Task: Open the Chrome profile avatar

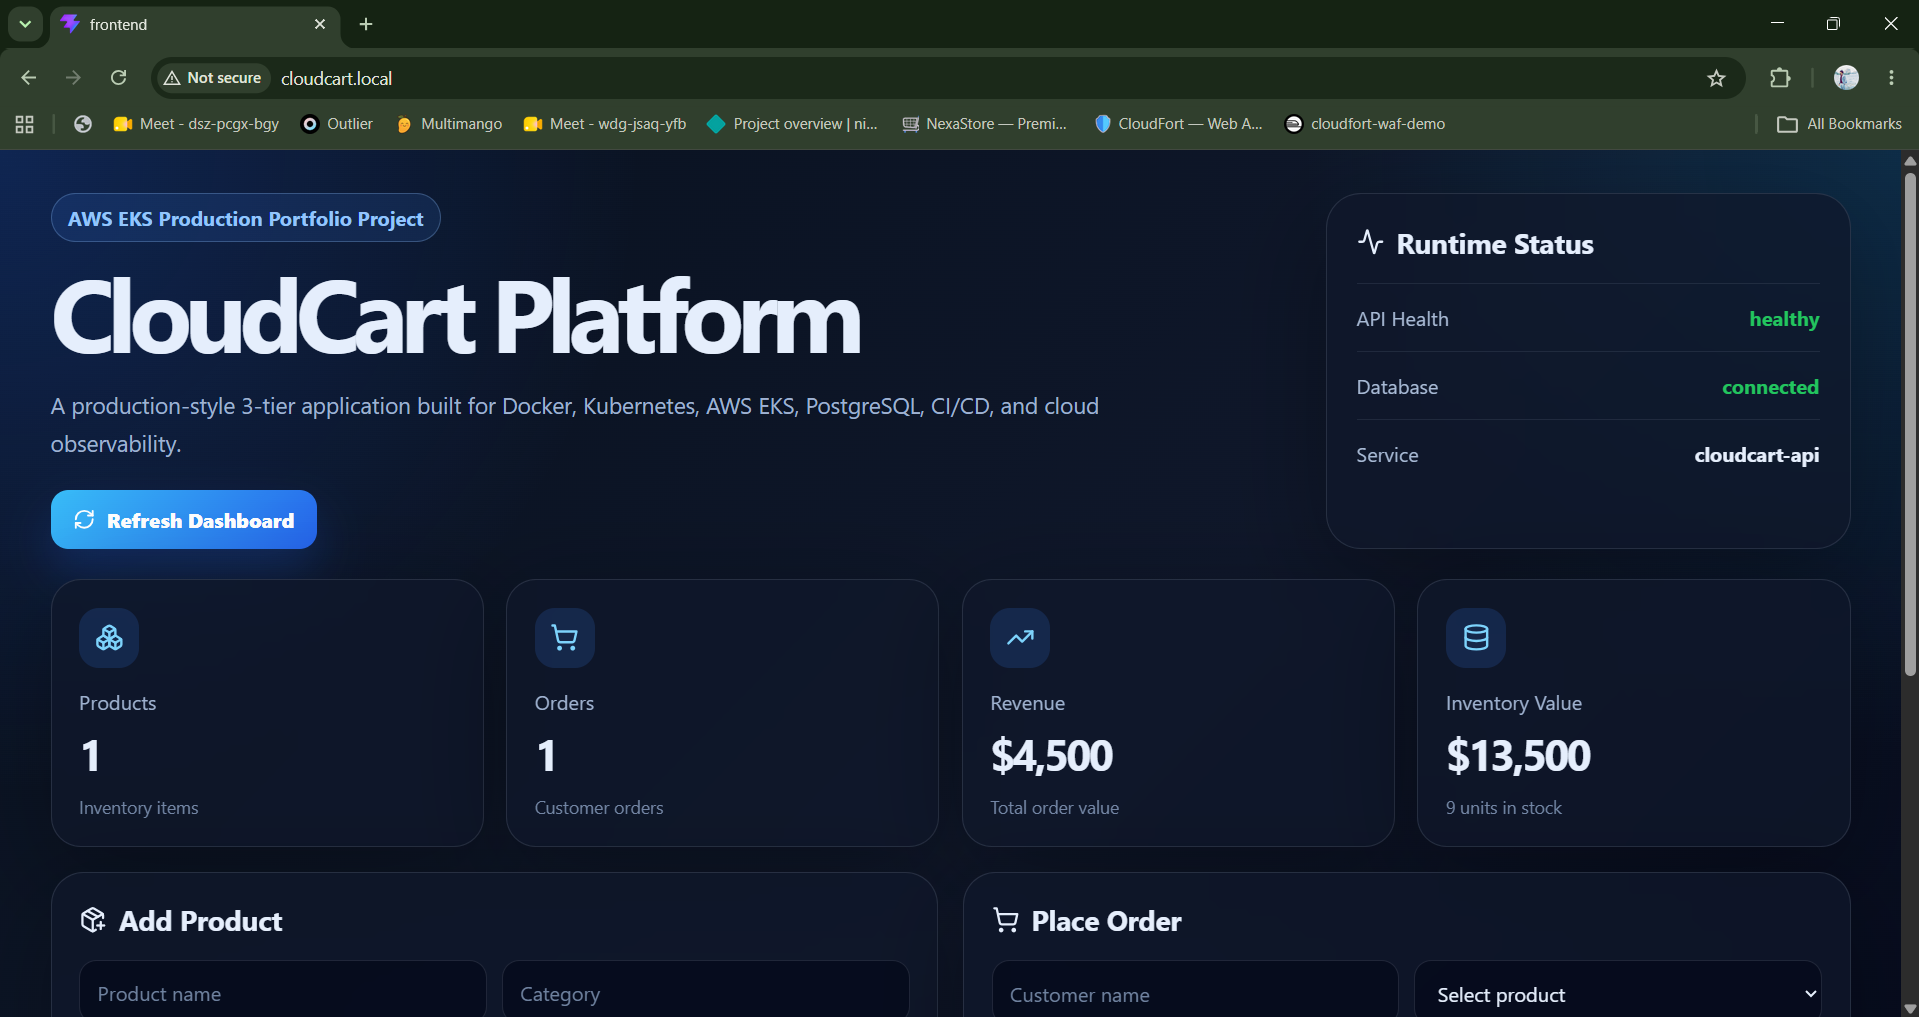Action: (x=1846, y=78)
